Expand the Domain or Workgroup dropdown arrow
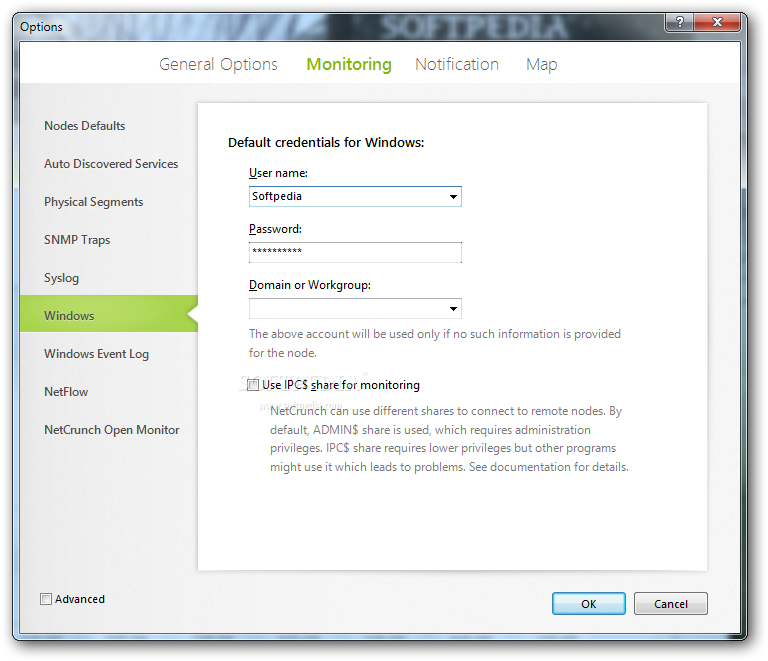This screenshot has height=661, width=768. (x=453, y=309)
